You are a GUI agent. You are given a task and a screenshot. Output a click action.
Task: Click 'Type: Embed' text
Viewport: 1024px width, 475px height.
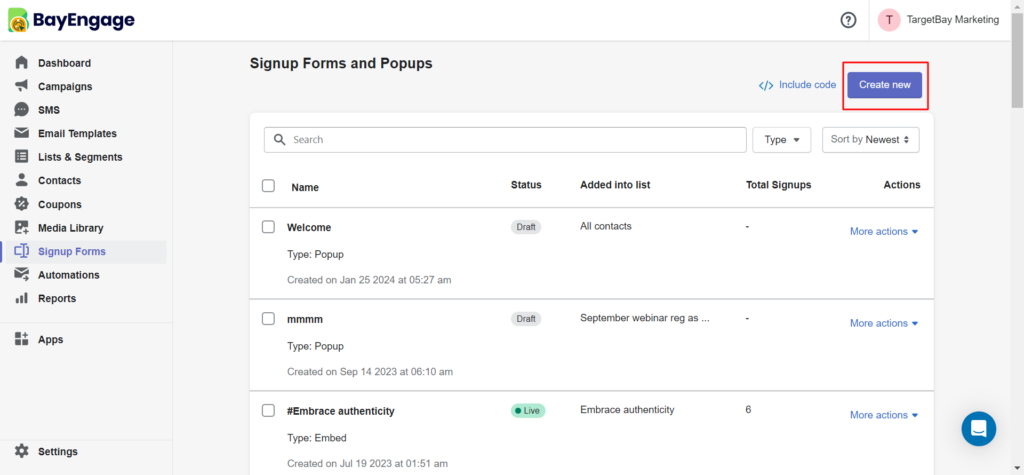tap(317, 438)
